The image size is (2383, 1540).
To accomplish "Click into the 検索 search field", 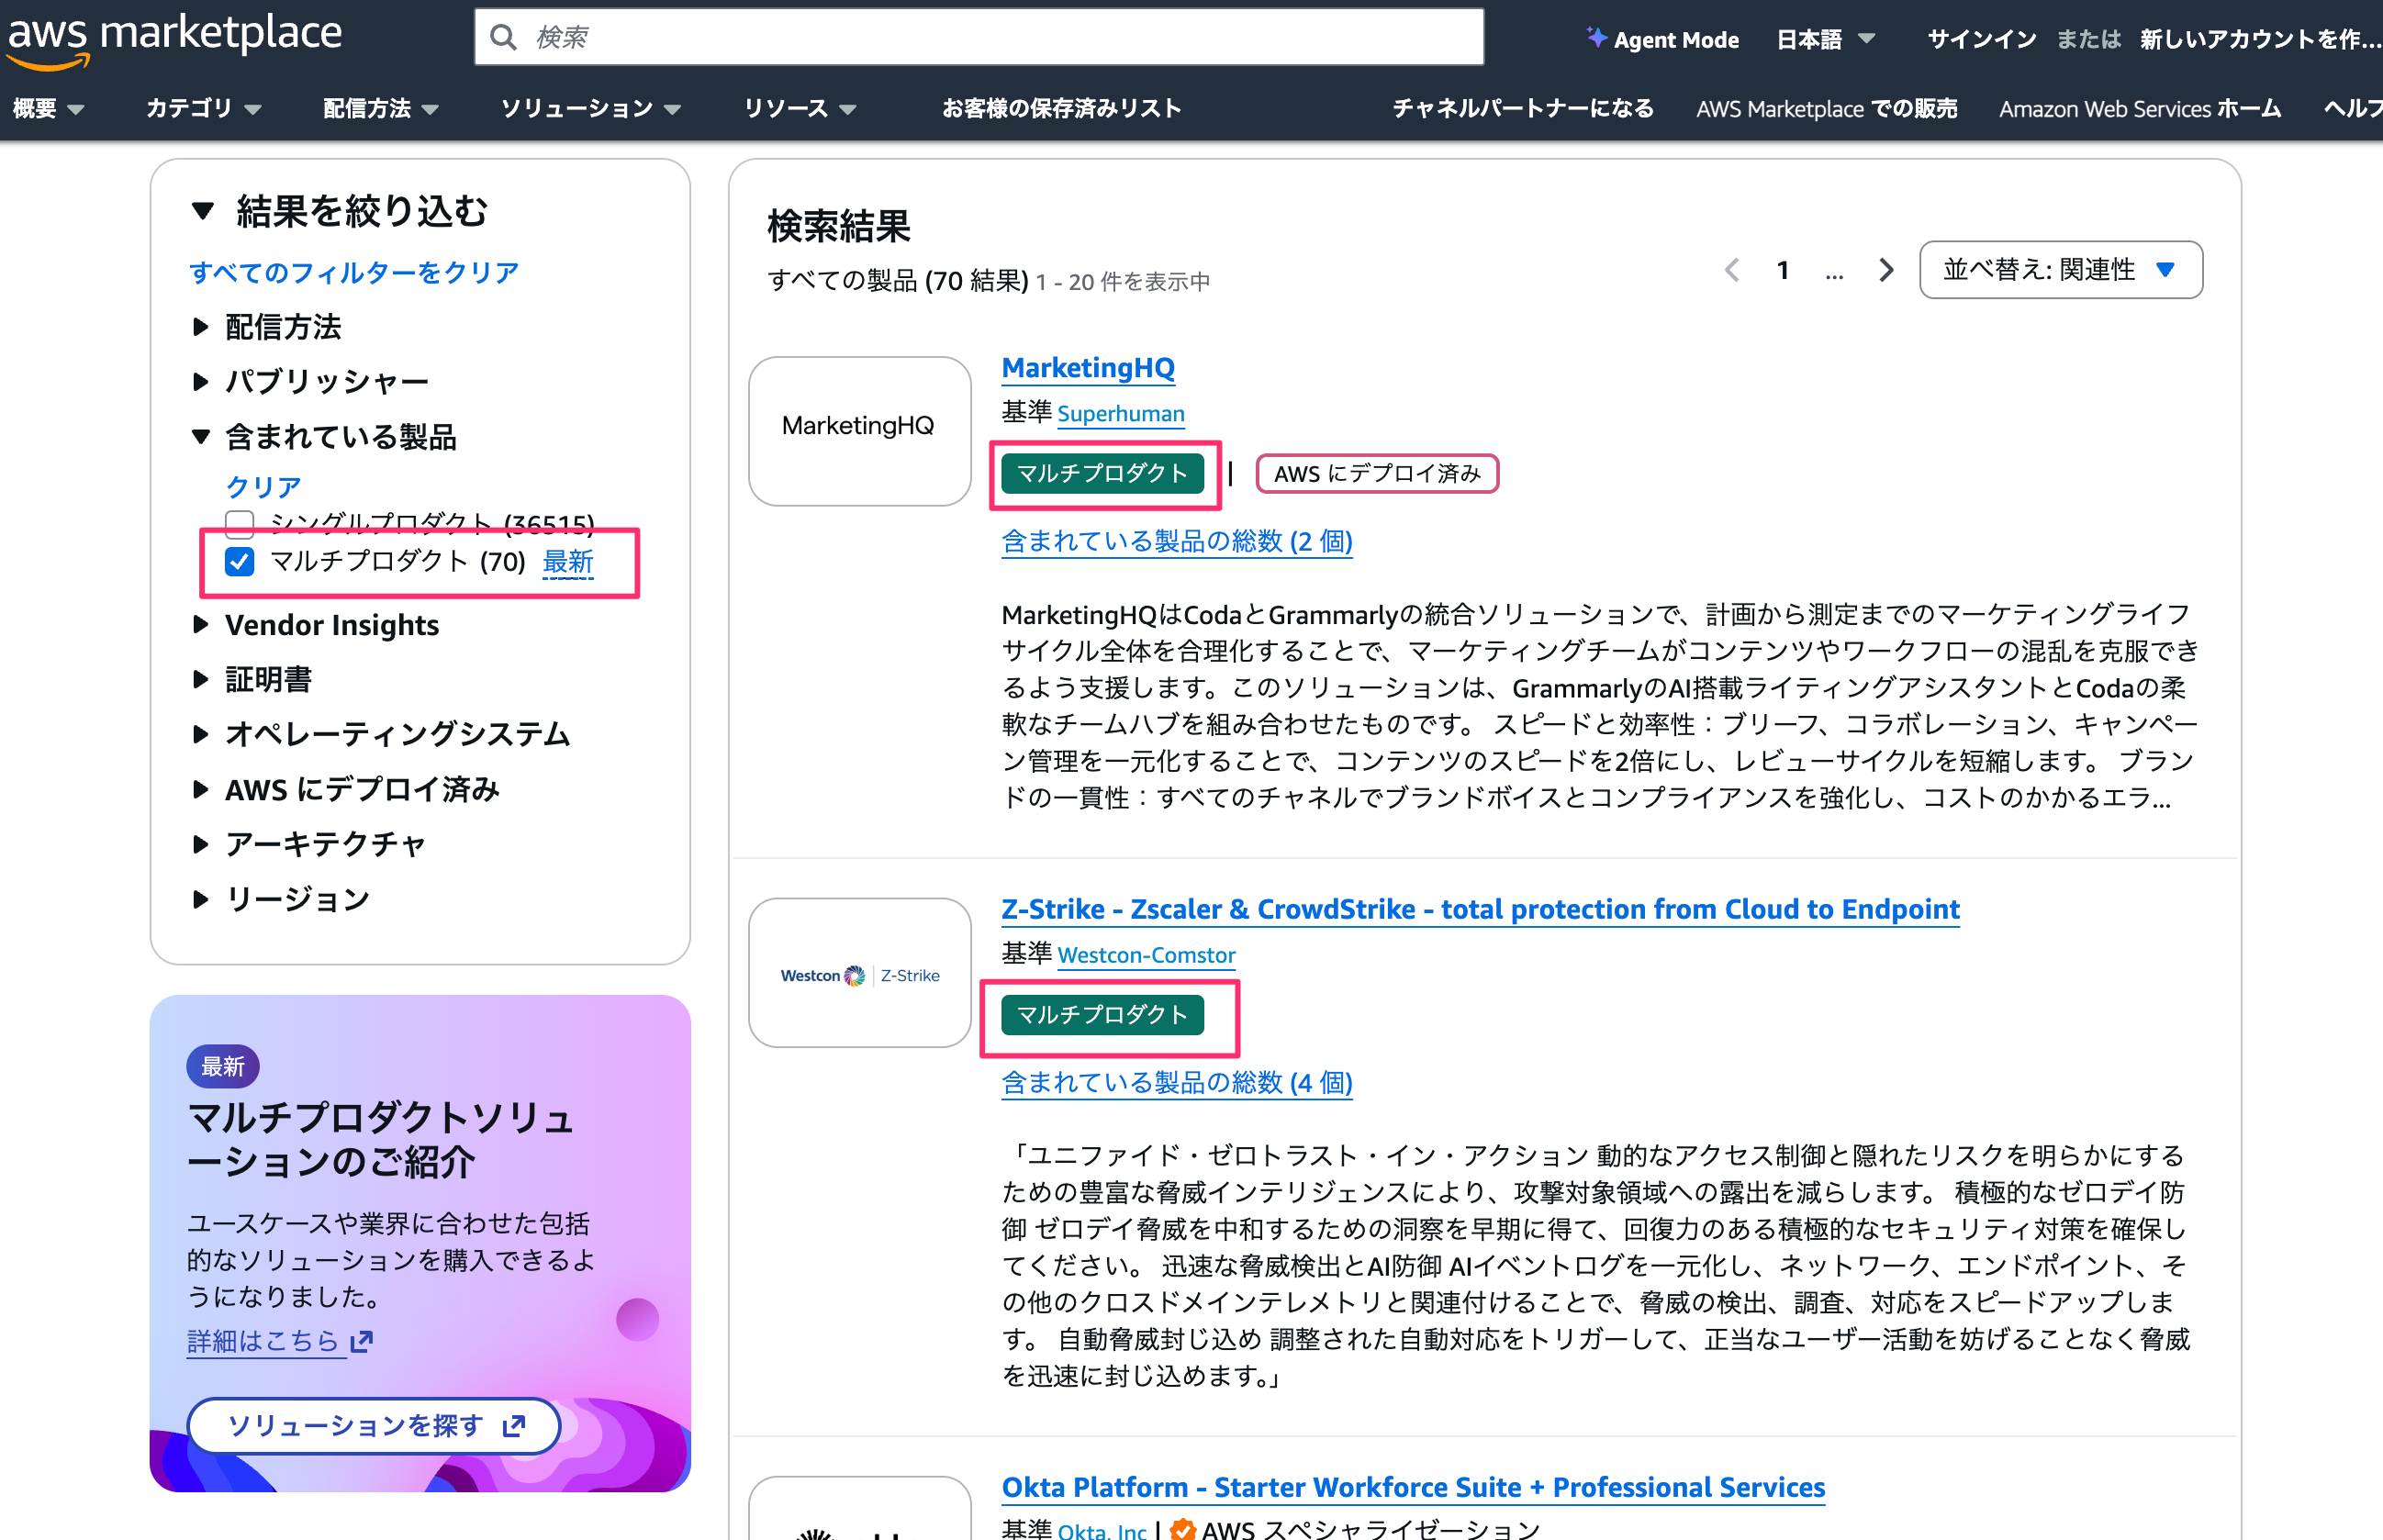I will pos(1000,38).
